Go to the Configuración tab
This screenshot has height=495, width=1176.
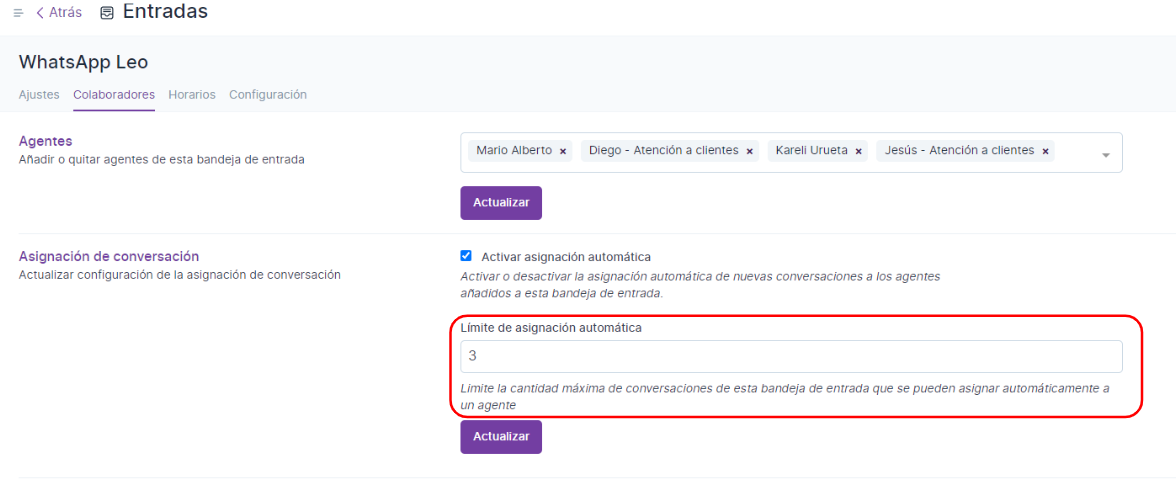click(x=268, y=95)
